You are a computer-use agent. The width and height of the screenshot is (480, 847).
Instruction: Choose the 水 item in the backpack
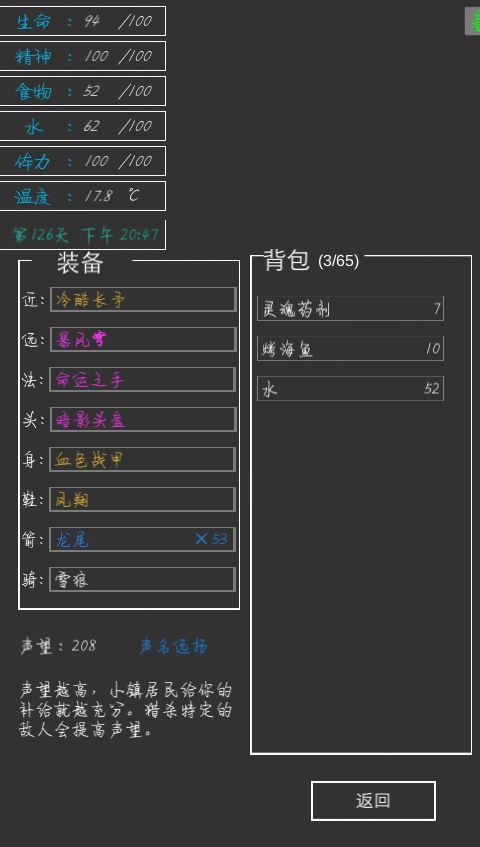350,388
